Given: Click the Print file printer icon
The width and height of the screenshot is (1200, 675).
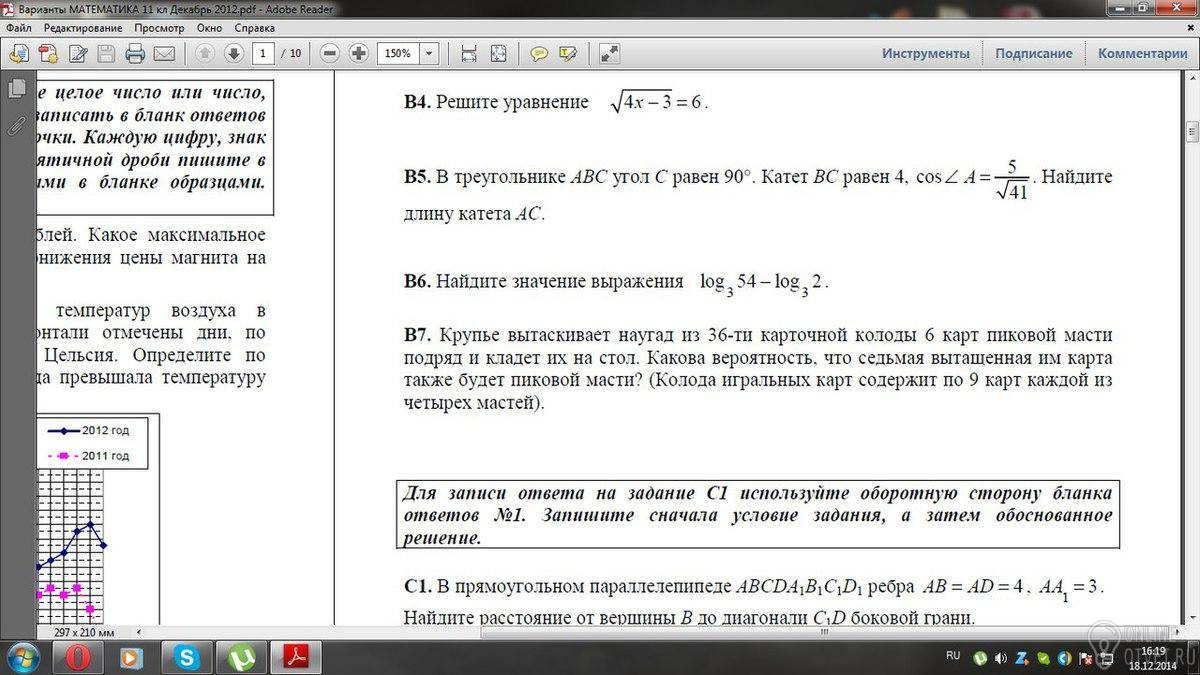Looking at the screenshot, I should click(x=135, y=53).
